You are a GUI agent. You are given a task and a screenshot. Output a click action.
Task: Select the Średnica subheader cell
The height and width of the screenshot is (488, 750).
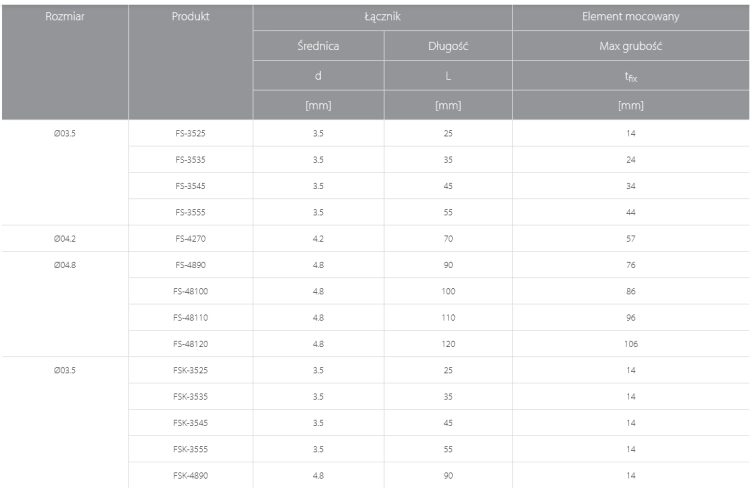[x=318, y=46]
